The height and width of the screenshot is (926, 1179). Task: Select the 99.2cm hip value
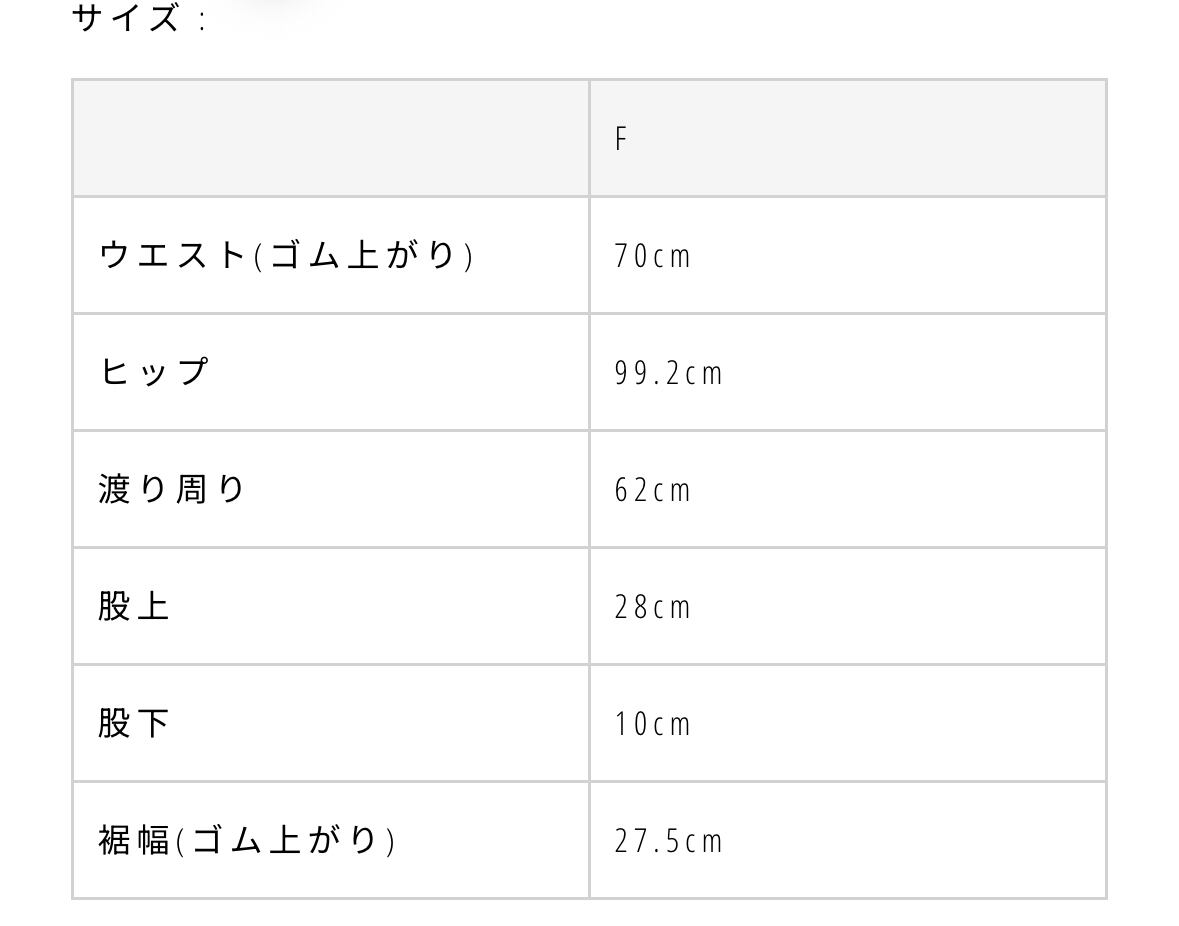(668, 373)
